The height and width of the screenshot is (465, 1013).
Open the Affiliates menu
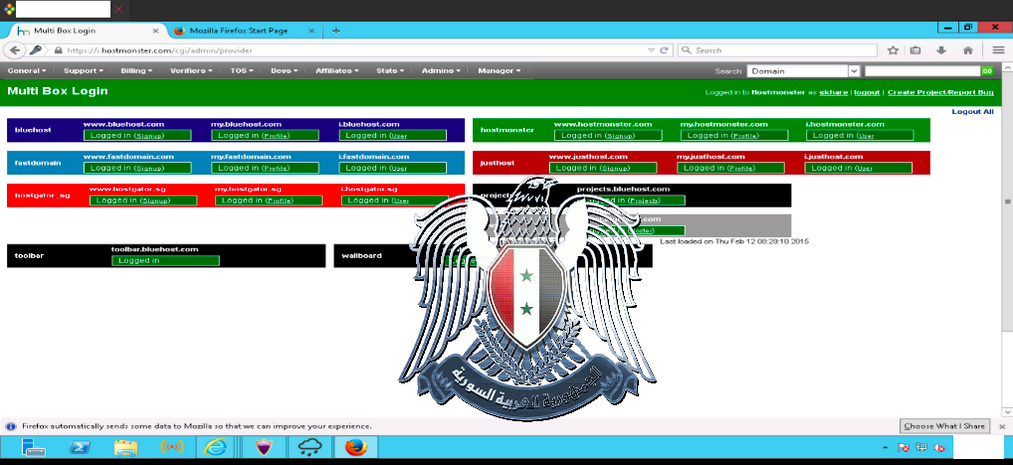338,71
